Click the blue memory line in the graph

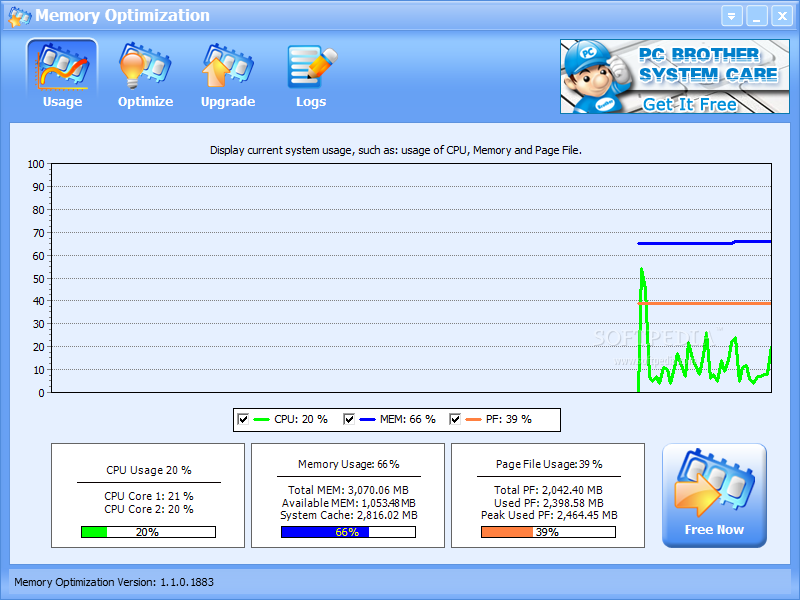pyautogui.click(x=704, y=243)
